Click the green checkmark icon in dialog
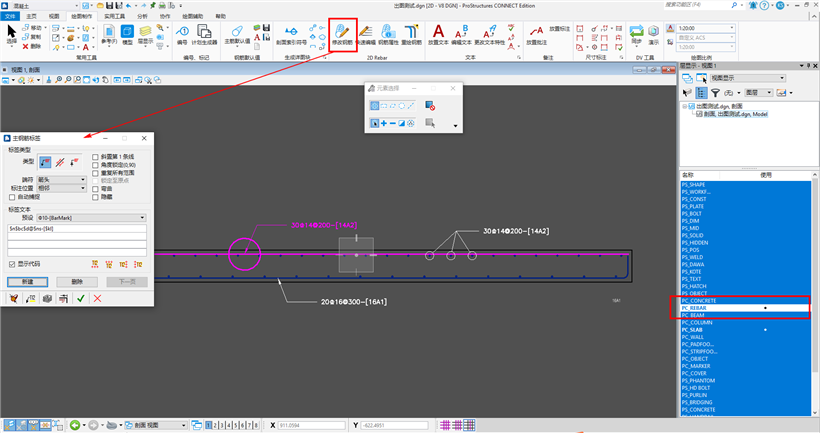 (79, 298)
